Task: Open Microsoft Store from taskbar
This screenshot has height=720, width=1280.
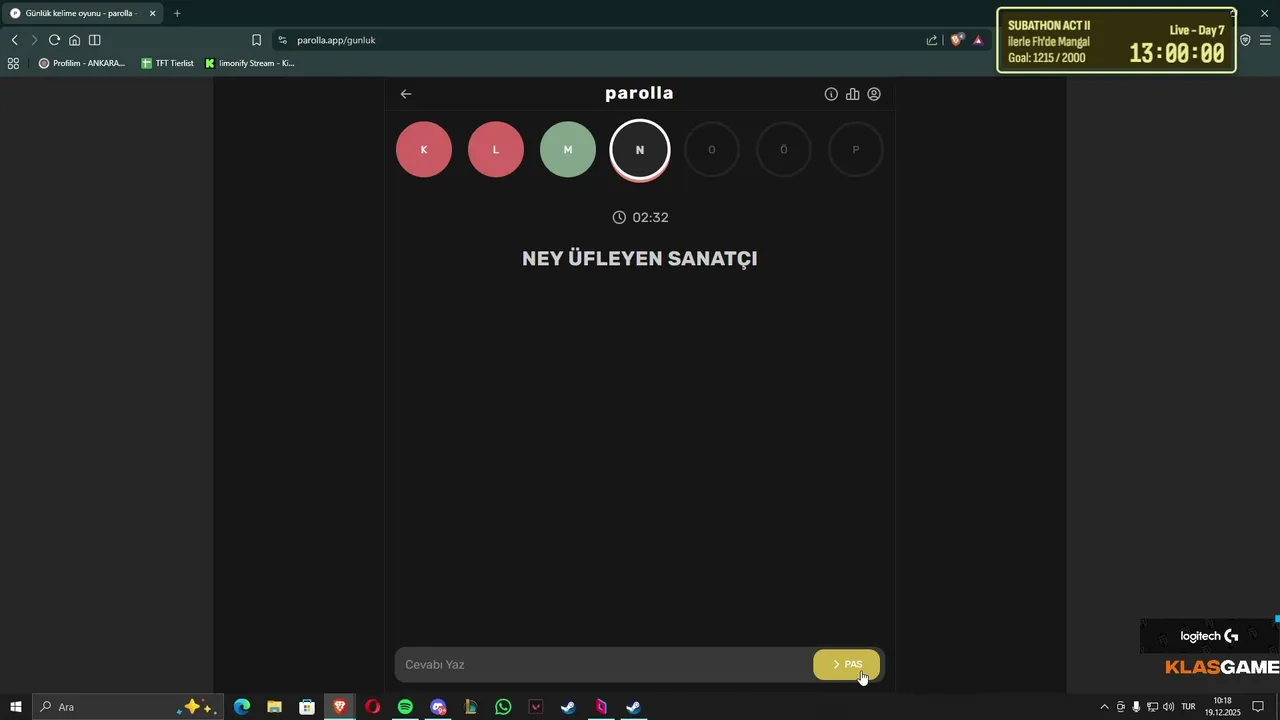Action: coord(307,707)
